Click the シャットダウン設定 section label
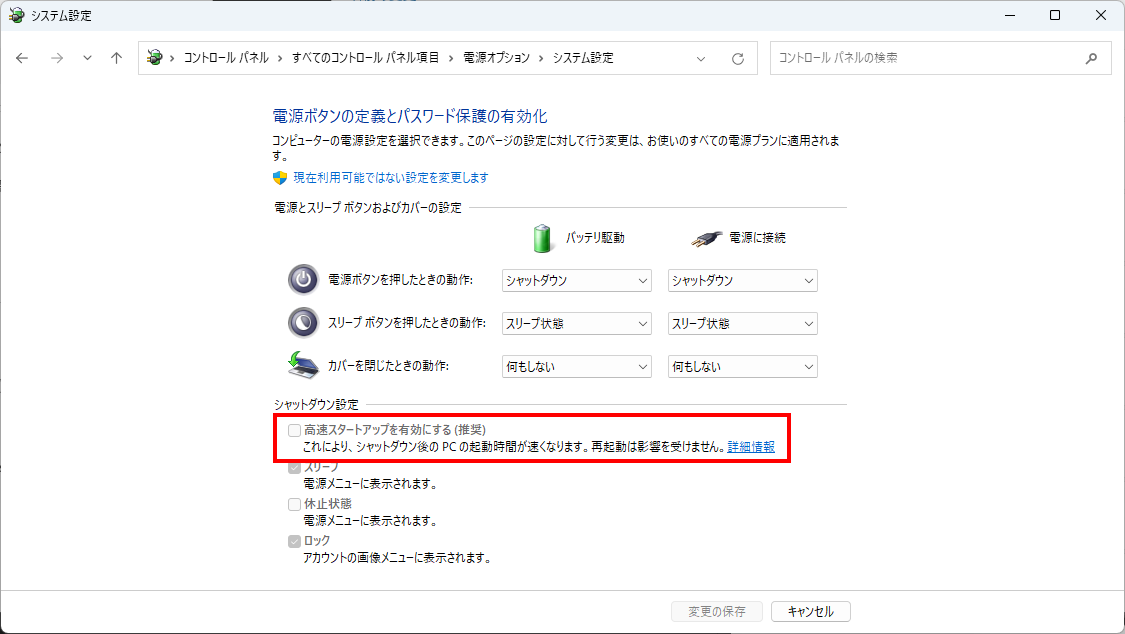 pyautogui.click(x=316, y=404)
